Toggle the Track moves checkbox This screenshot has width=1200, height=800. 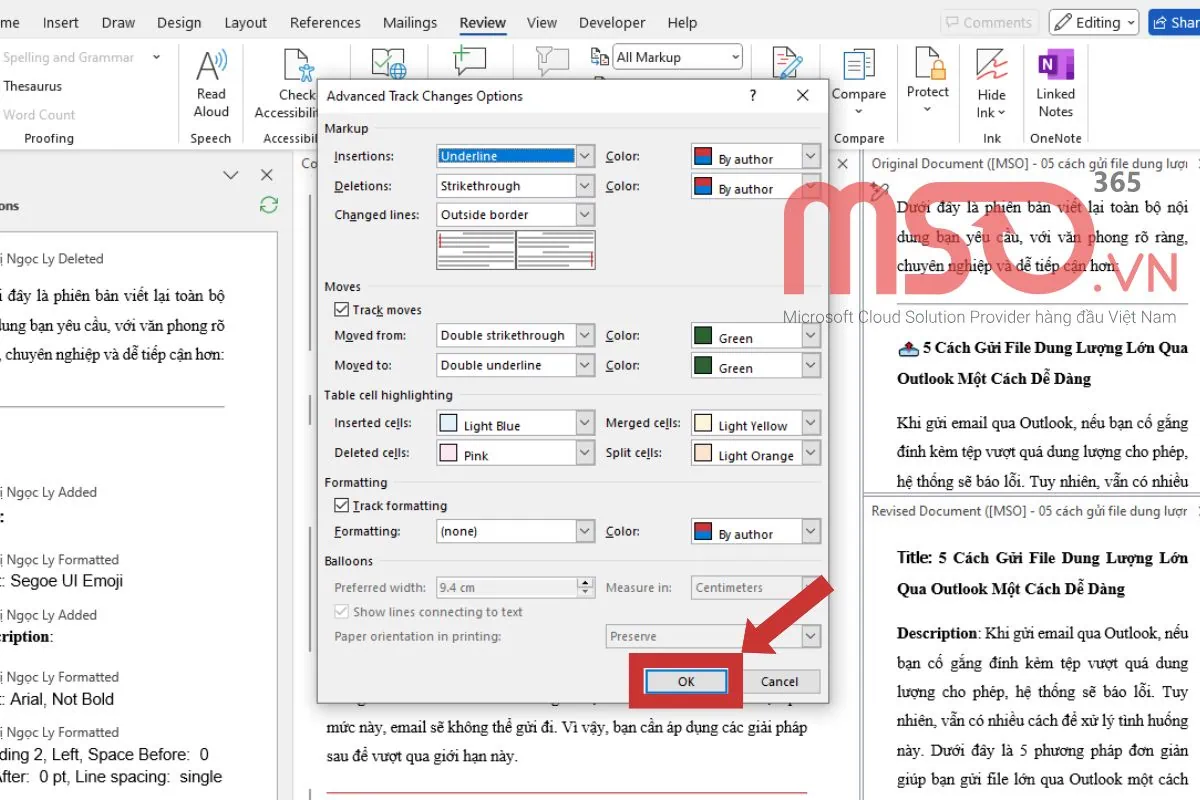(x=341, y=309)
